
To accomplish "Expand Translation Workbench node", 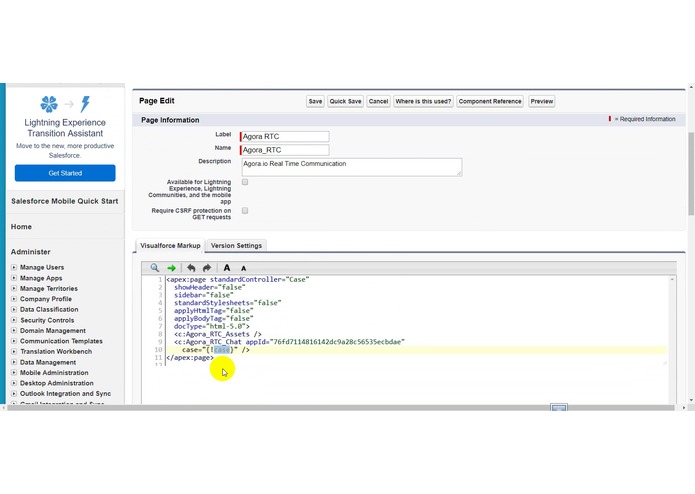I will (x=14, y=351).
